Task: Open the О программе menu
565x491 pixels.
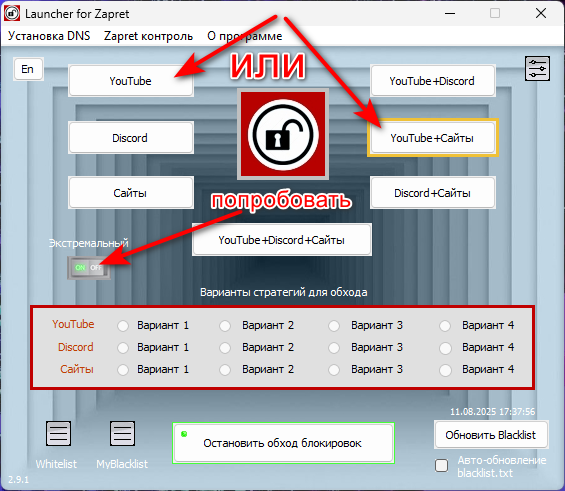Action: coord(245,36)
